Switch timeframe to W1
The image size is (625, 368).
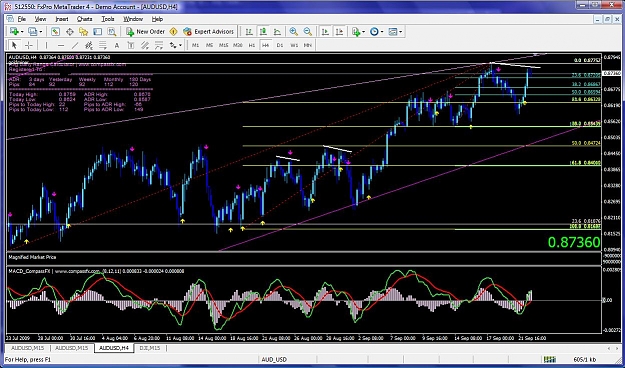294,45
